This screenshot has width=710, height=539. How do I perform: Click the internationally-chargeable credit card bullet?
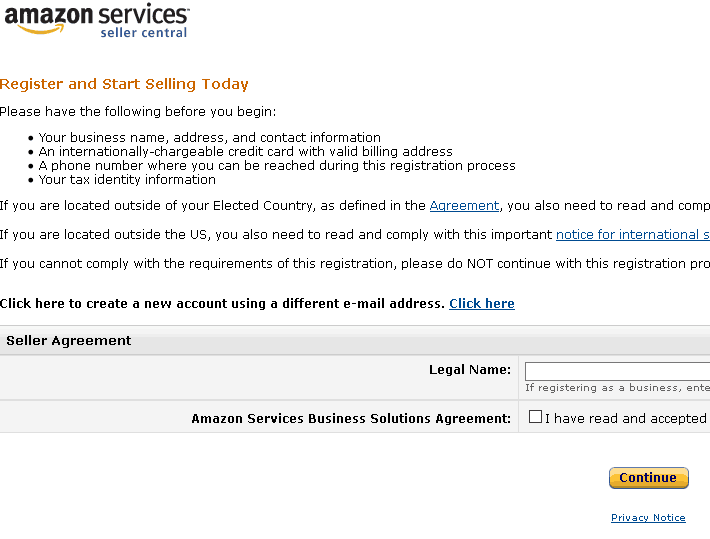[246, 152]
